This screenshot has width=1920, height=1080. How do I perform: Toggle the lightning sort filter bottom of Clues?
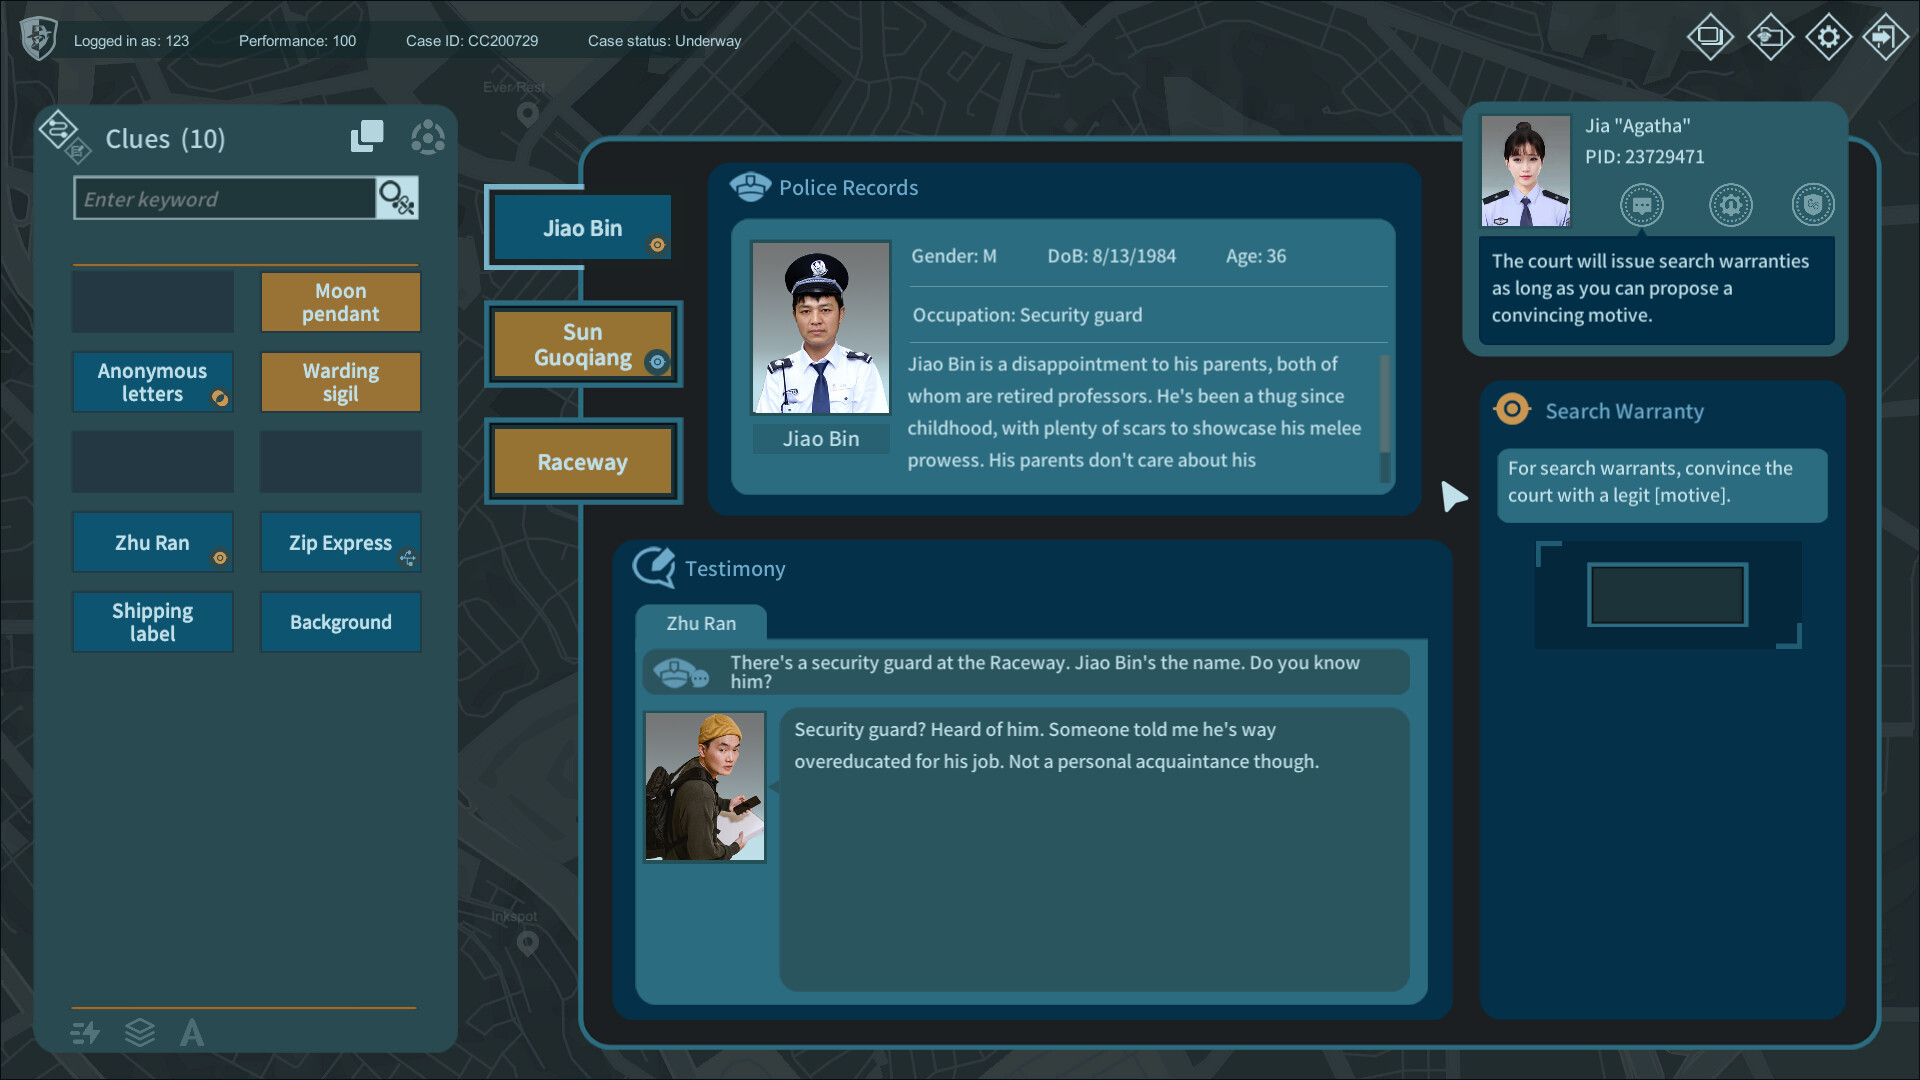[86, 1033]
